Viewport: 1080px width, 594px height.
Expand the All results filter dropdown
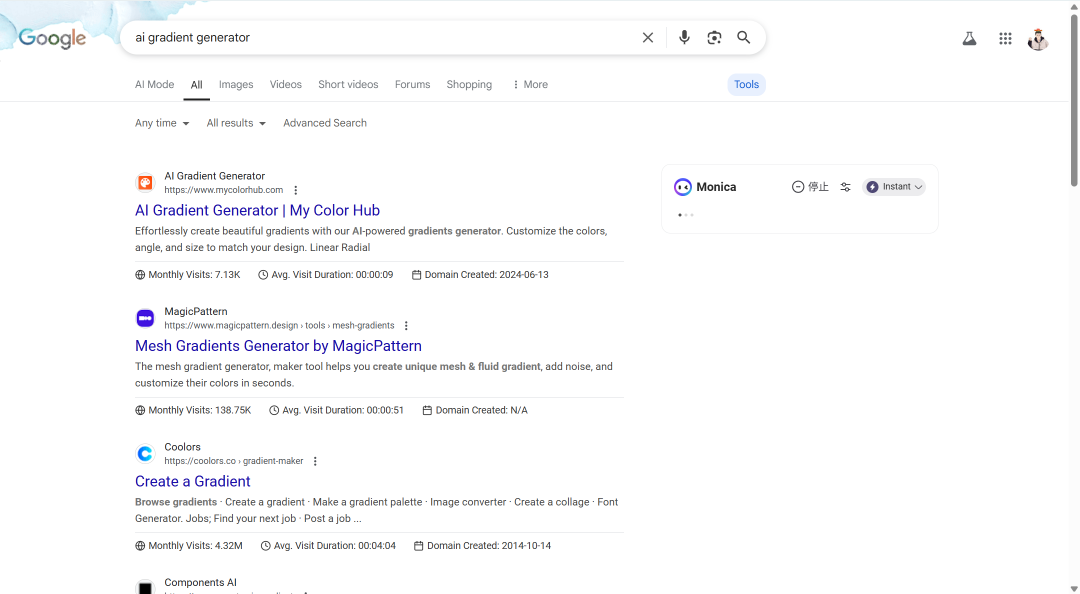tap(236, 123)
